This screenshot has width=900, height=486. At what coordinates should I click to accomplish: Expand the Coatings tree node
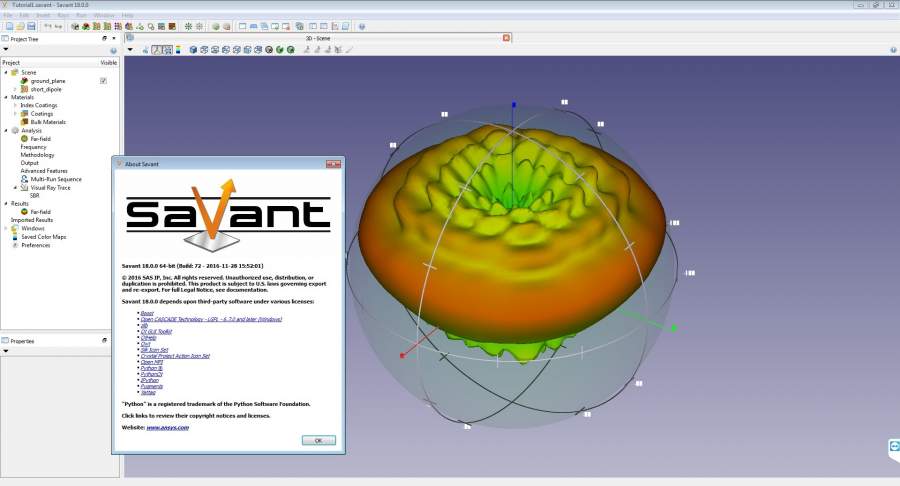[15, 114]
